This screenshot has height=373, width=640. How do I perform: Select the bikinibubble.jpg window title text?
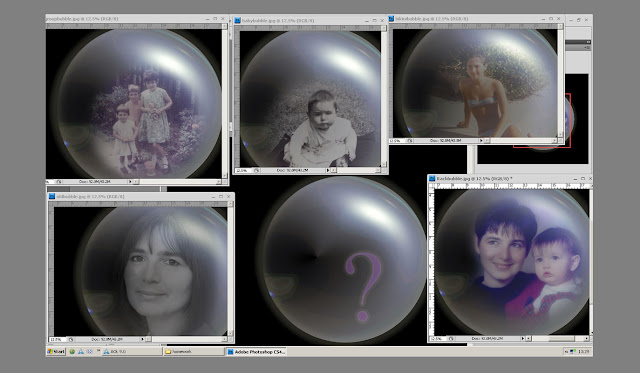pos(432,19)
